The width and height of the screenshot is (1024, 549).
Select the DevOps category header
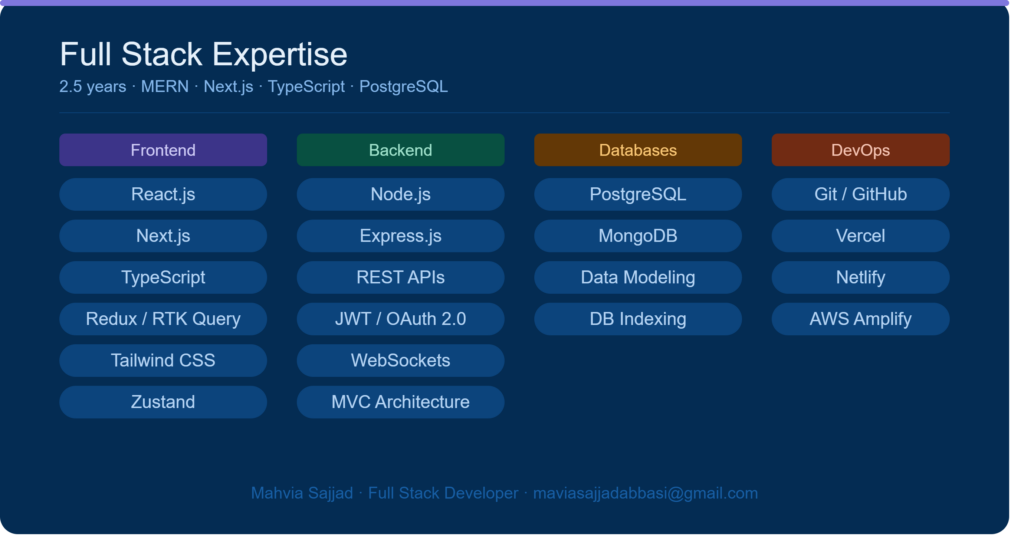[860, 150]
